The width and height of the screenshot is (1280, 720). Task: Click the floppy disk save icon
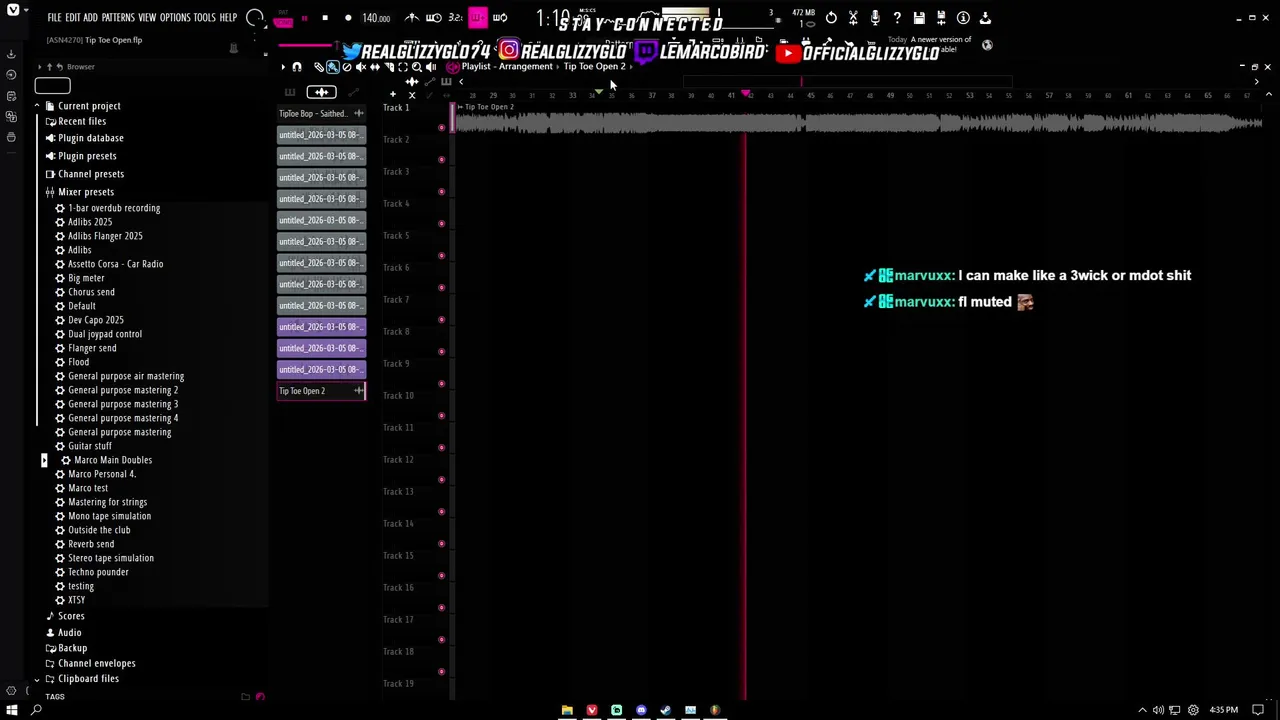[919, 18]
